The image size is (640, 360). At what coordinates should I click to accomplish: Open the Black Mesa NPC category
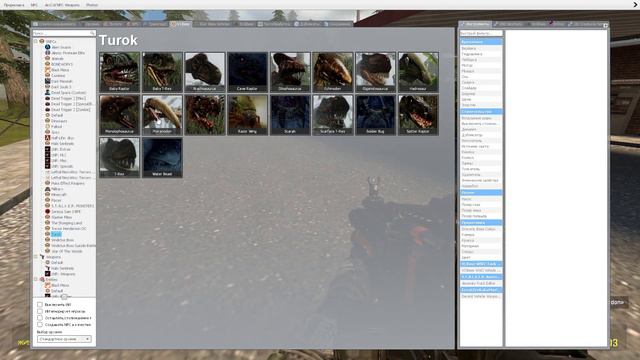[60, 70]
